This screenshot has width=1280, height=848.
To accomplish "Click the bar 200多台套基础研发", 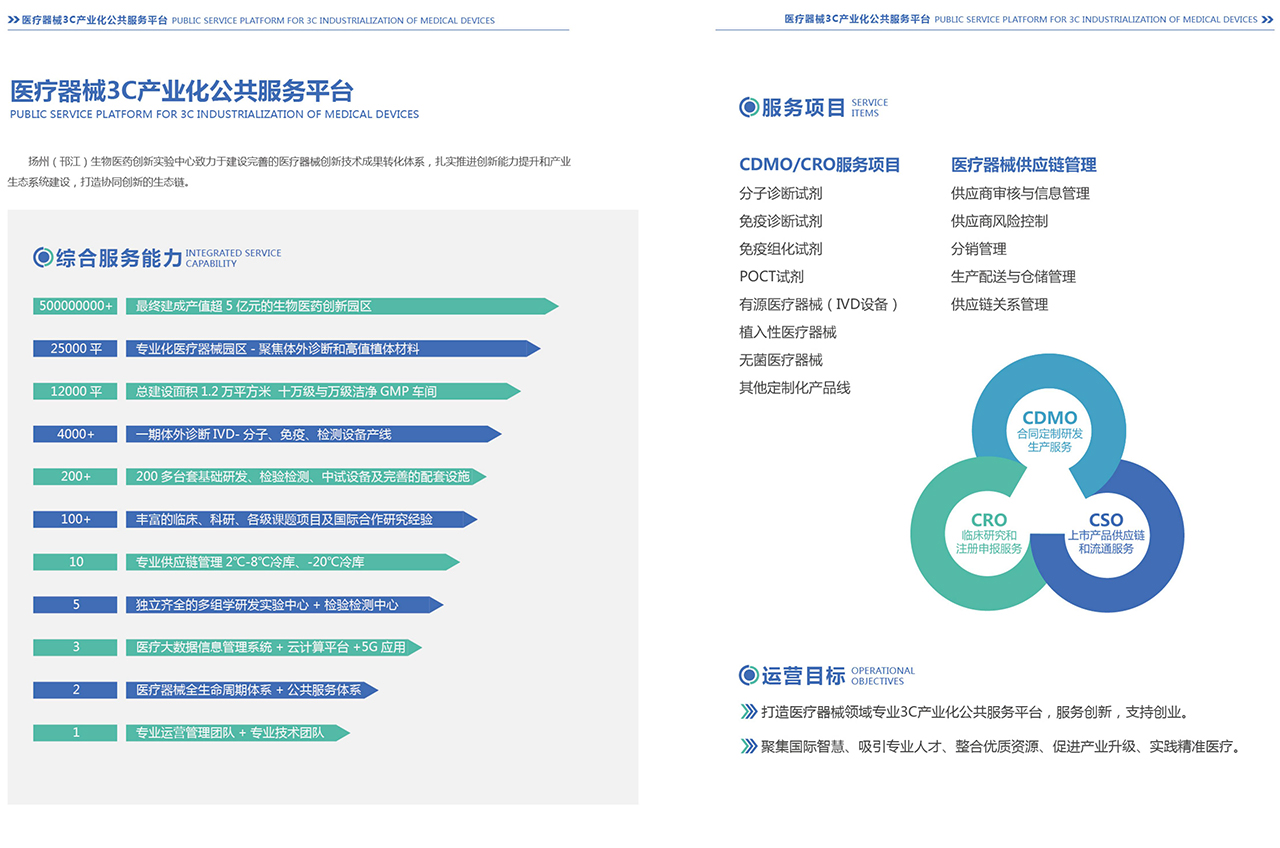I will (306, 477).
